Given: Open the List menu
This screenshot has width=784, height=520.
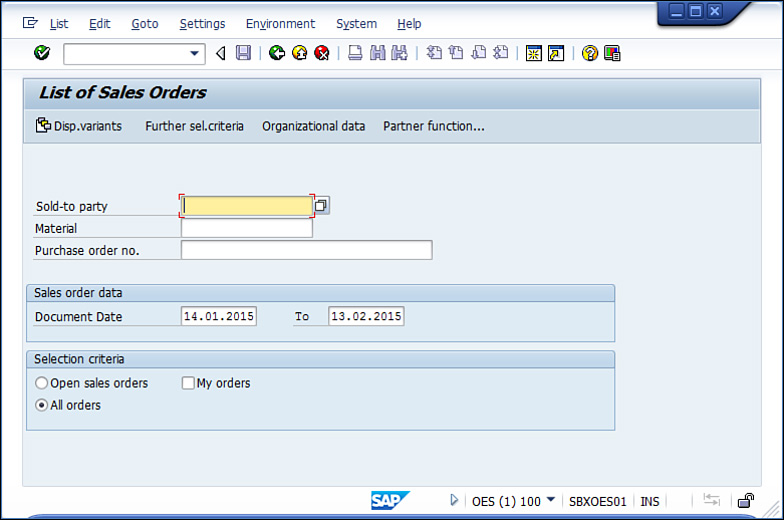Looking at the screenshot, I should 59,24.
